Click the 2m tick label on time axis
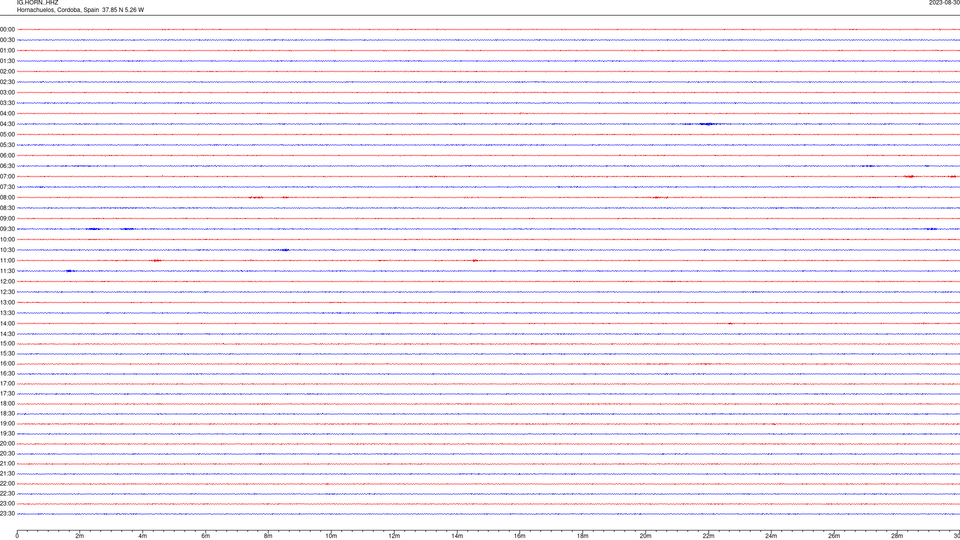Image resolution: width=960 pixels, height=540 pixels. (80, 536)
